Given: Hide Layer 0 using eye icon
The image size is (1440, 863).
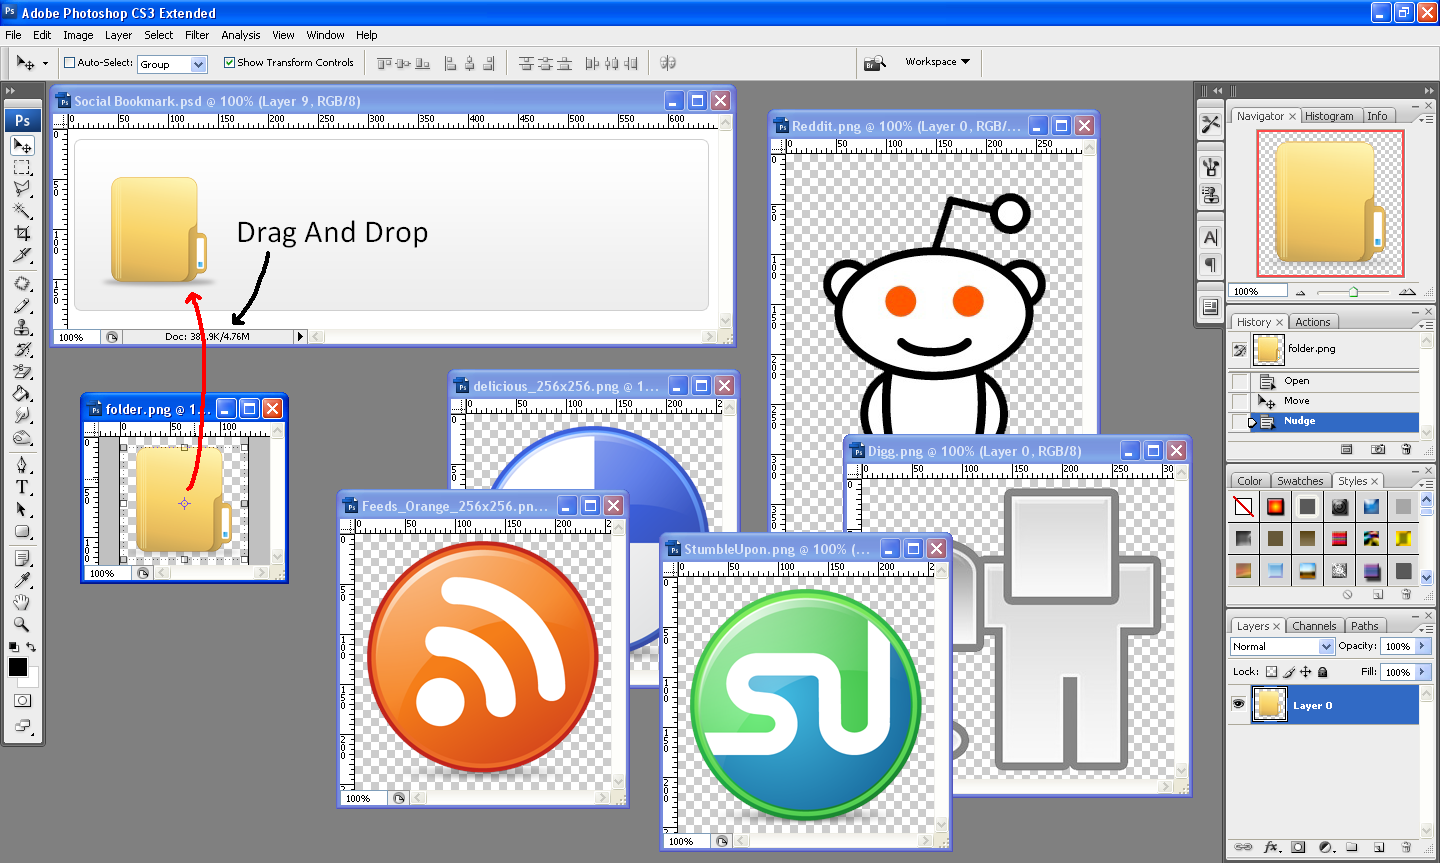Looking at the screenshot, I should [1239, 705].
